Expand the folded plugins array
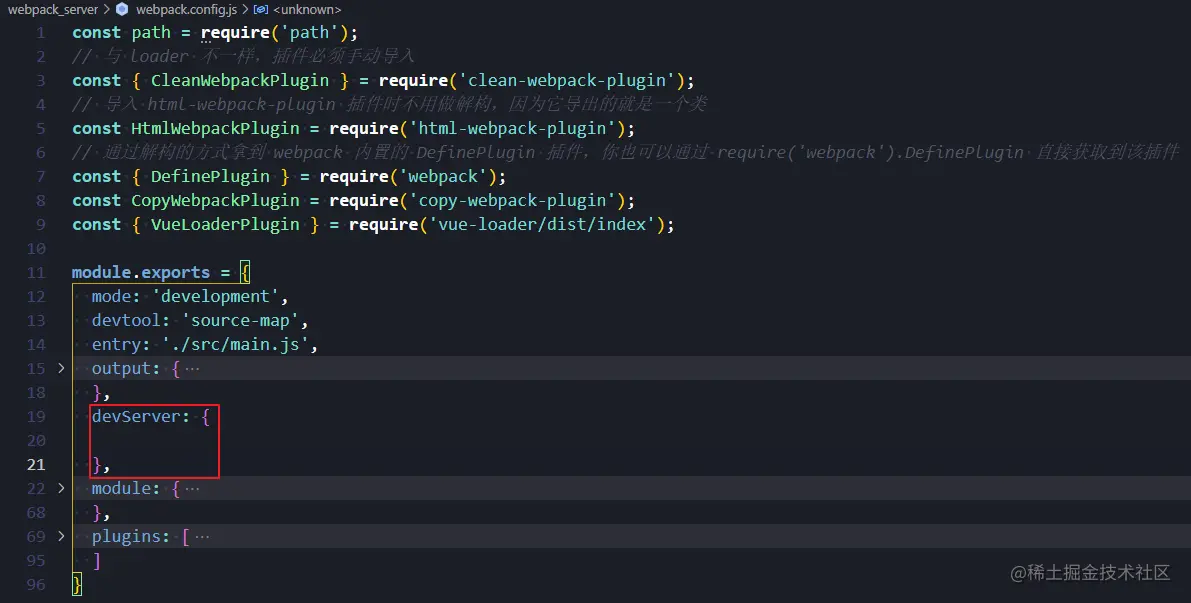1191x603 pixels. (61, 536)
